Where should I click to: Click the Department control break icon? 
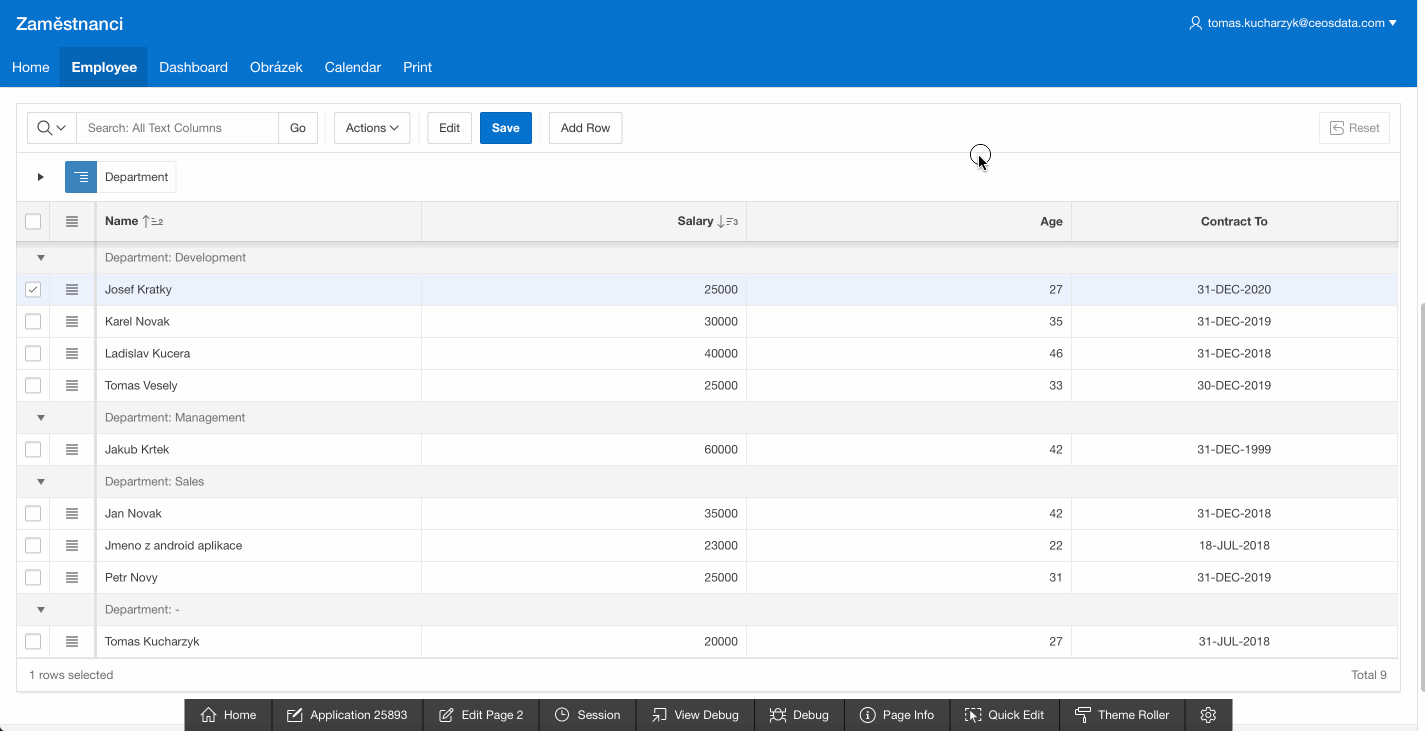tap(81, 177)
